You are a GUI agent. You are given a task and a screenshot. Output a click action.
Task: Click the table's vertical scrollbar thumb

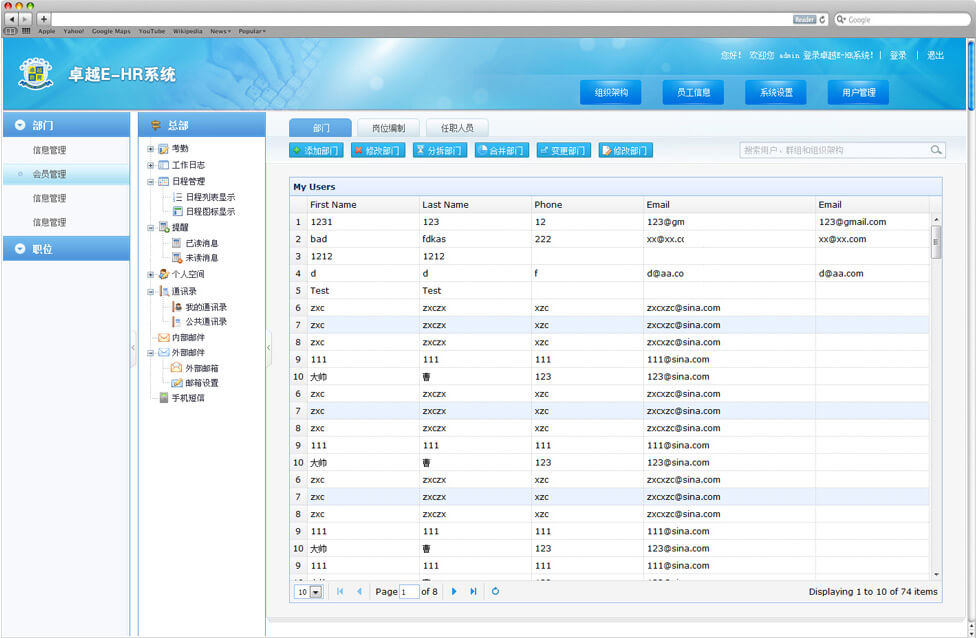pos(936,241)
